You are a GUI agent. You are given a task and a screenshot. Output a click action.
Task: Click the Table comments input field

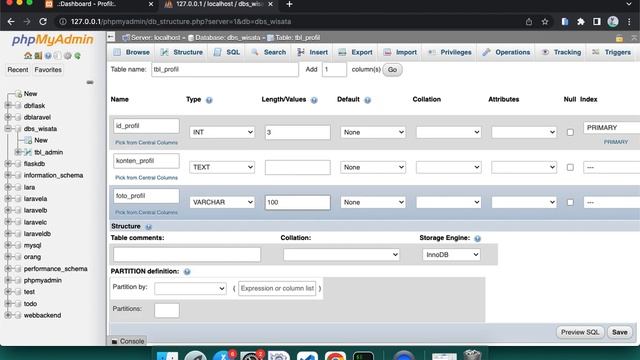(187, 255)
